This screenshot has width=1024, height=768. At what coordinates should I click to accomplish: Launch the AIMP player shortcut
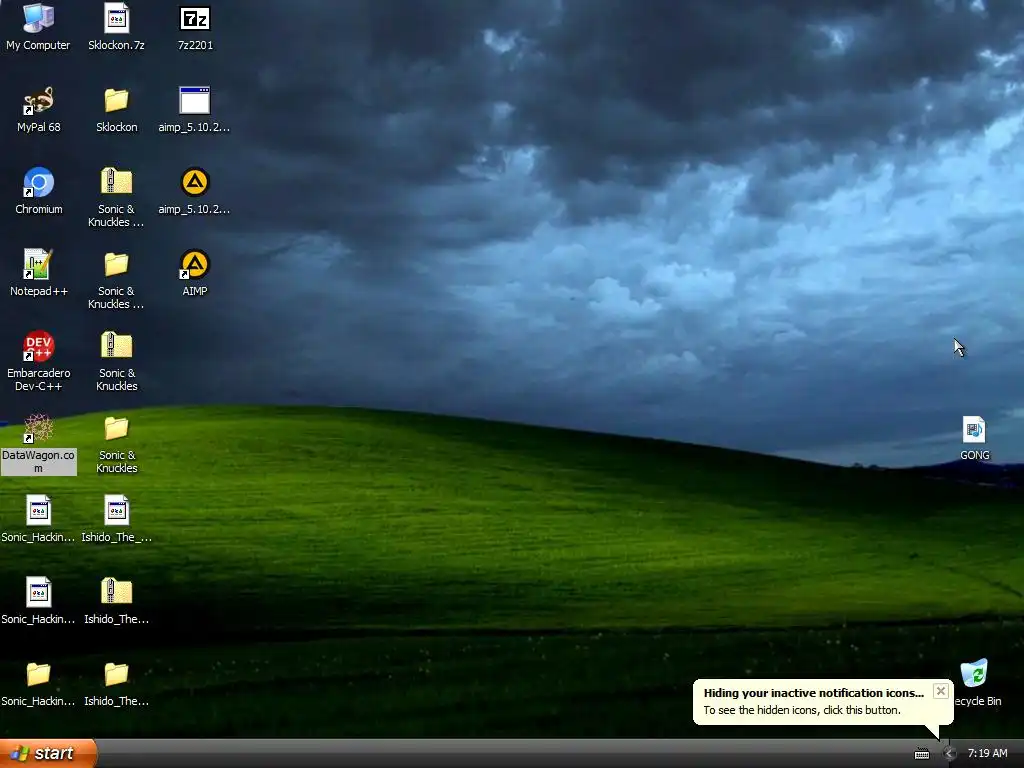195,272
